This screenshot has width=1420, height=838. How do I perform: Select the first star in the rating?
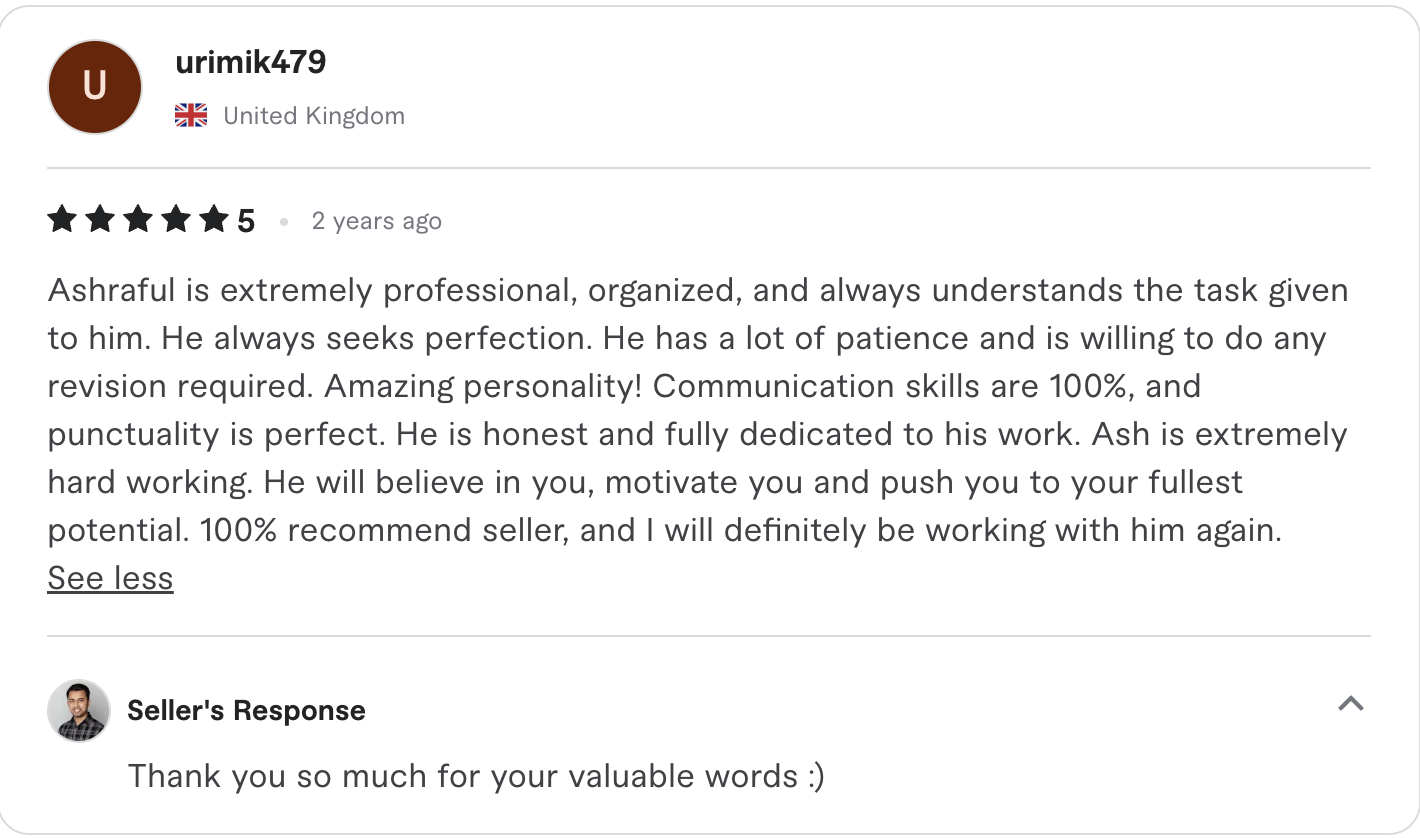pyautogui.click(x=61, y=219)
